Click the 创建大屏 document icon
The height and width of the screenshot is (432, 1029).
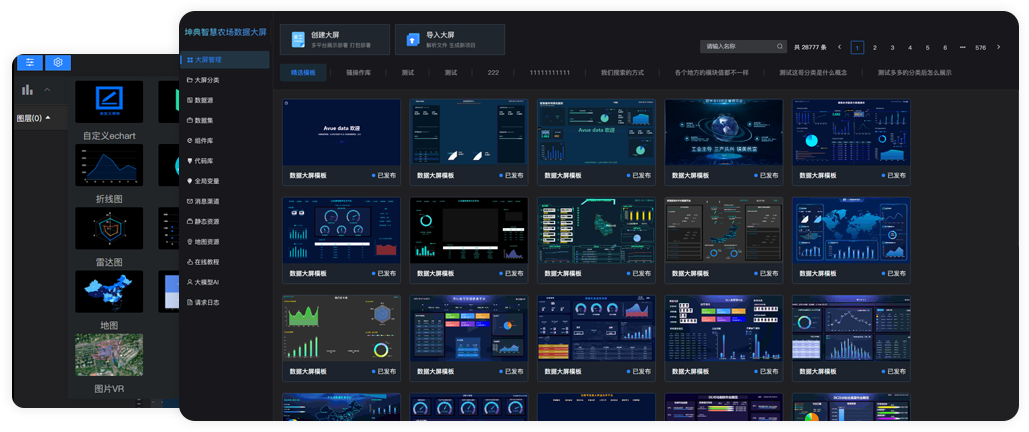point(298,40)
